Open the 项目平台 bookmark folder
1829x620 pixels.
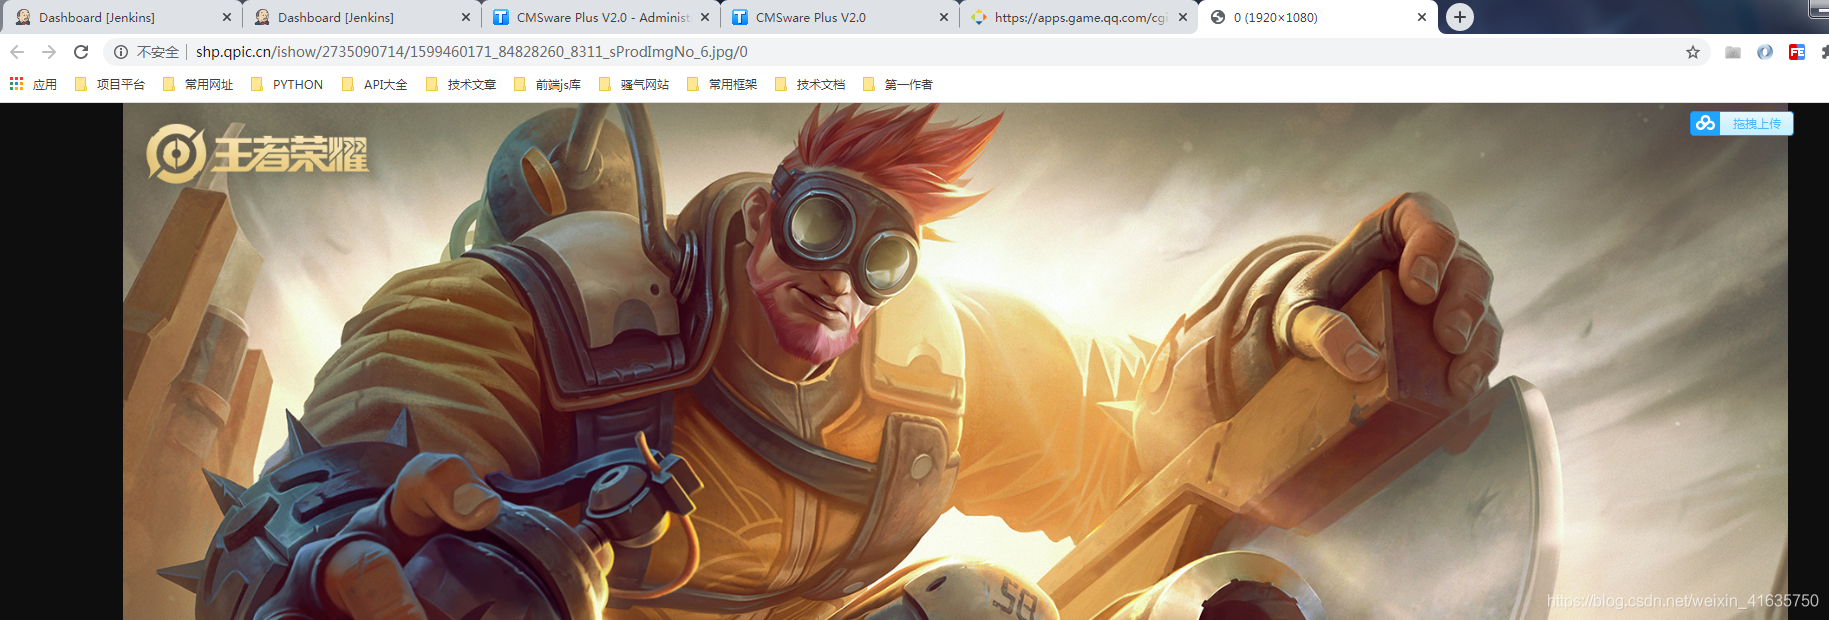pos(110,85)
